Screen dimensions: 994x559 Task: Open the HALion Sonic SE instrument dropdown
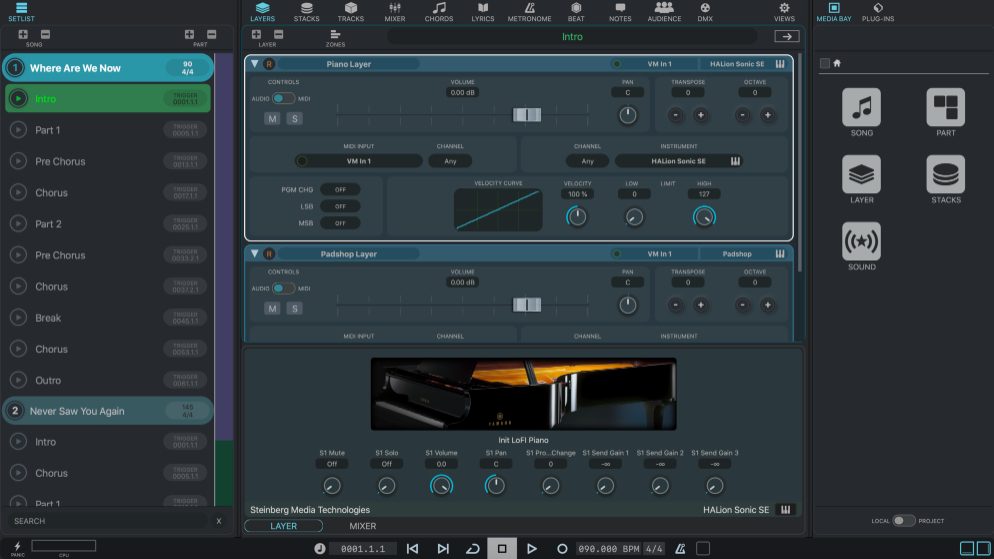tap(679, 161)
